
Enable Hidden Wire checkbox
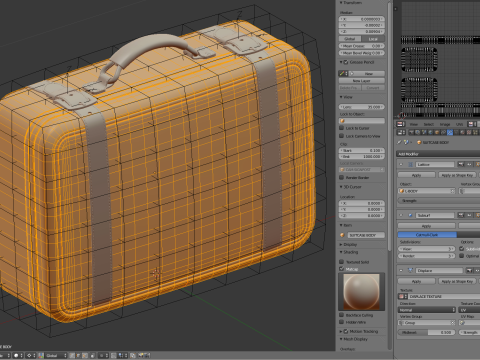(341, 322)
